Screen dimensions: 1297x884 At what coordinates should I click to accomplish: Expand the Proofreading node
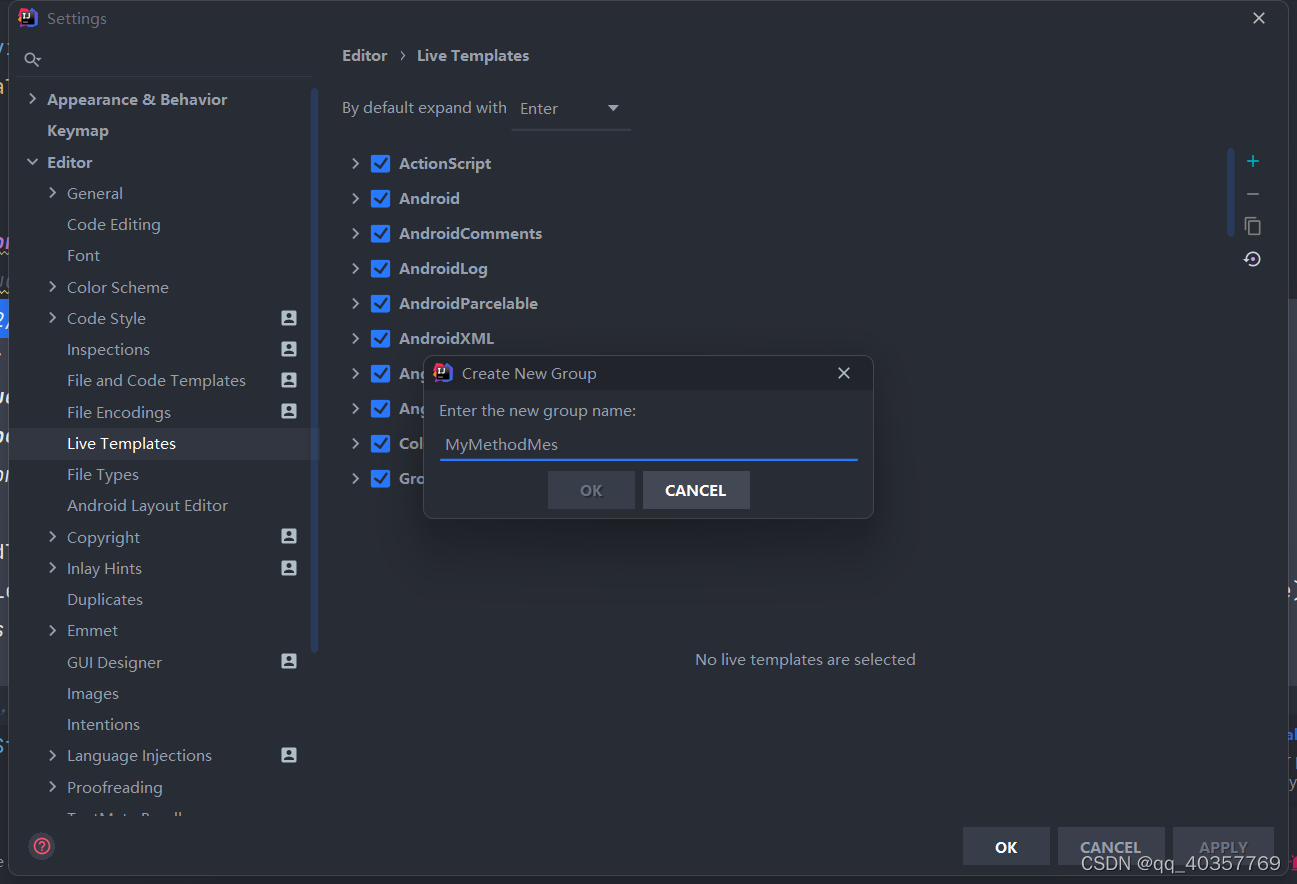pyautogui.click(x=53, y=787)
